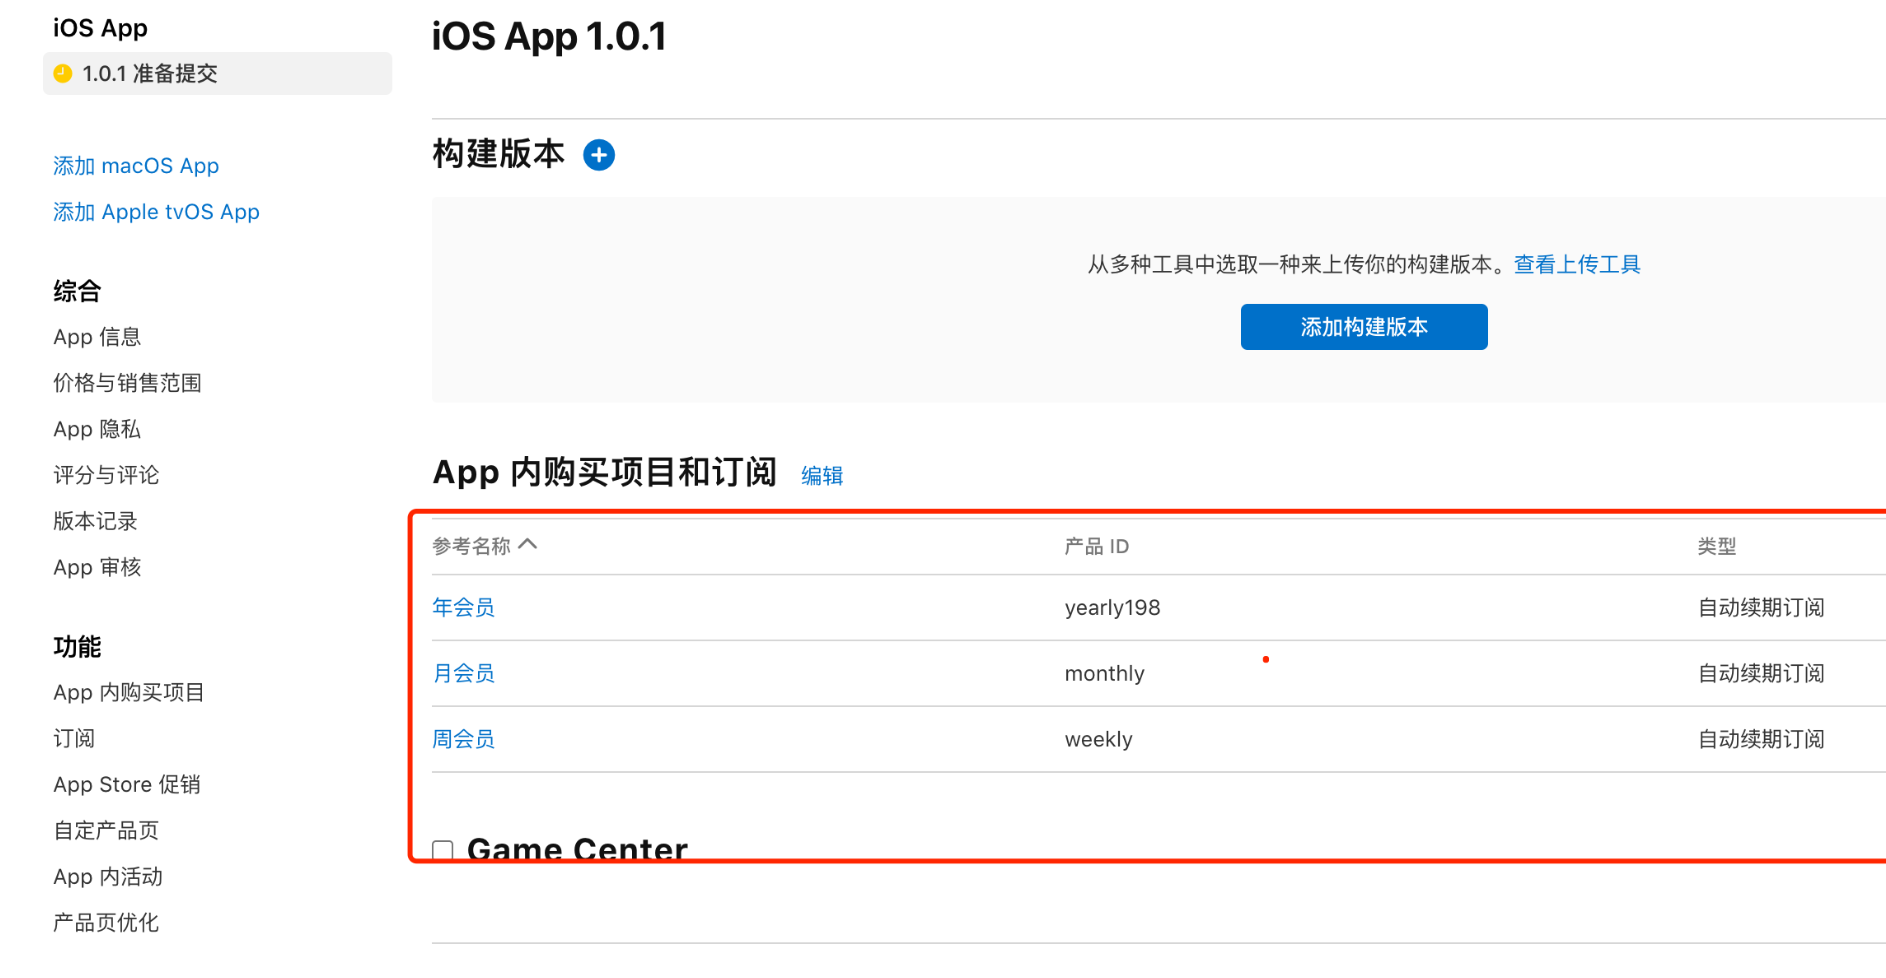Click the 添加 macOS App link

point(136,165)
